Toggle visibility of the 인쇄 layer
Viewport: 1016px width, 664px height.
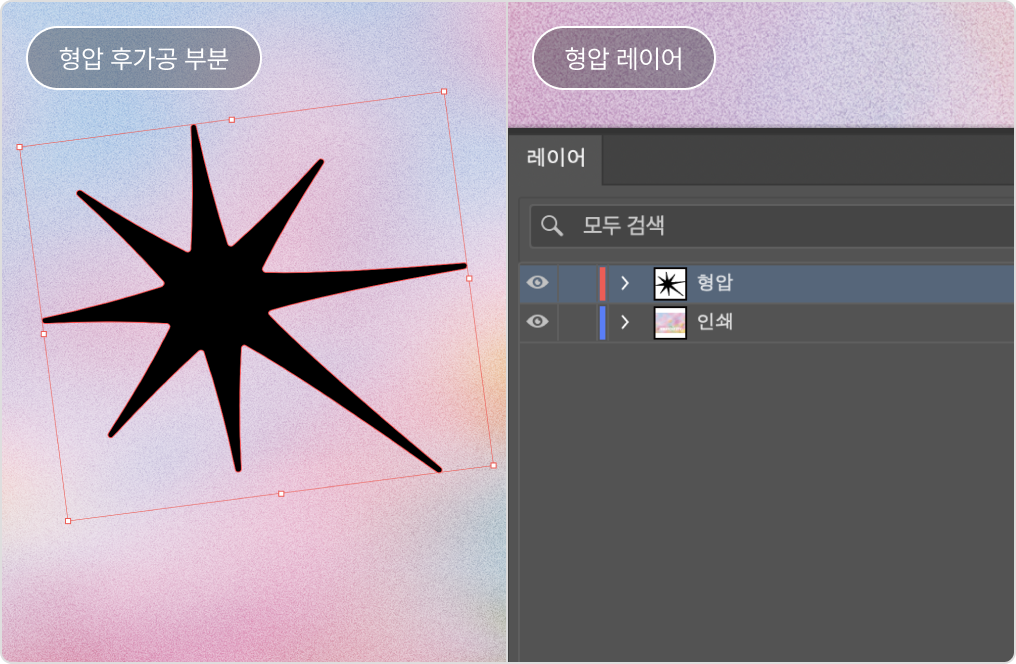(x=538, y=322)
